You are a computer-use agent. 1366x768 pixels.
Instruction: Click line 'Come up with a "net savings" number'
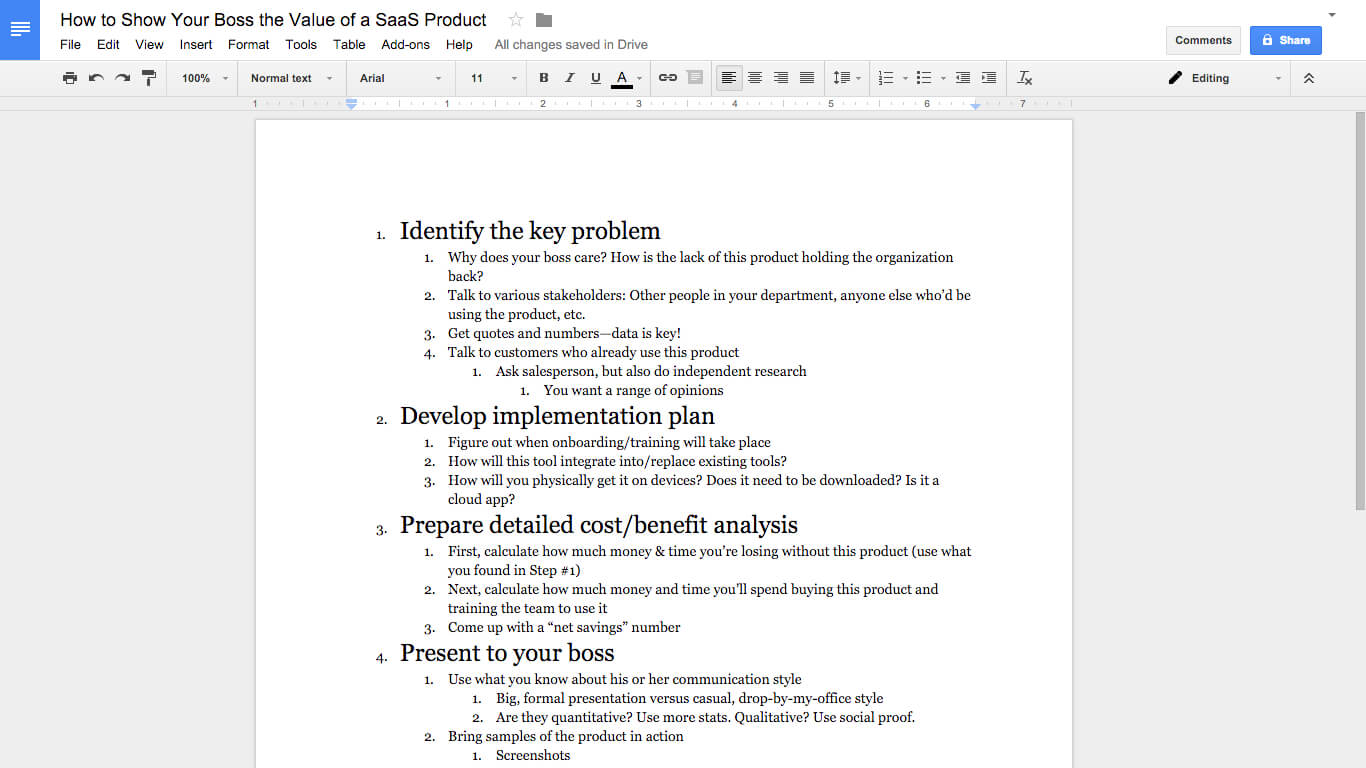564,627
